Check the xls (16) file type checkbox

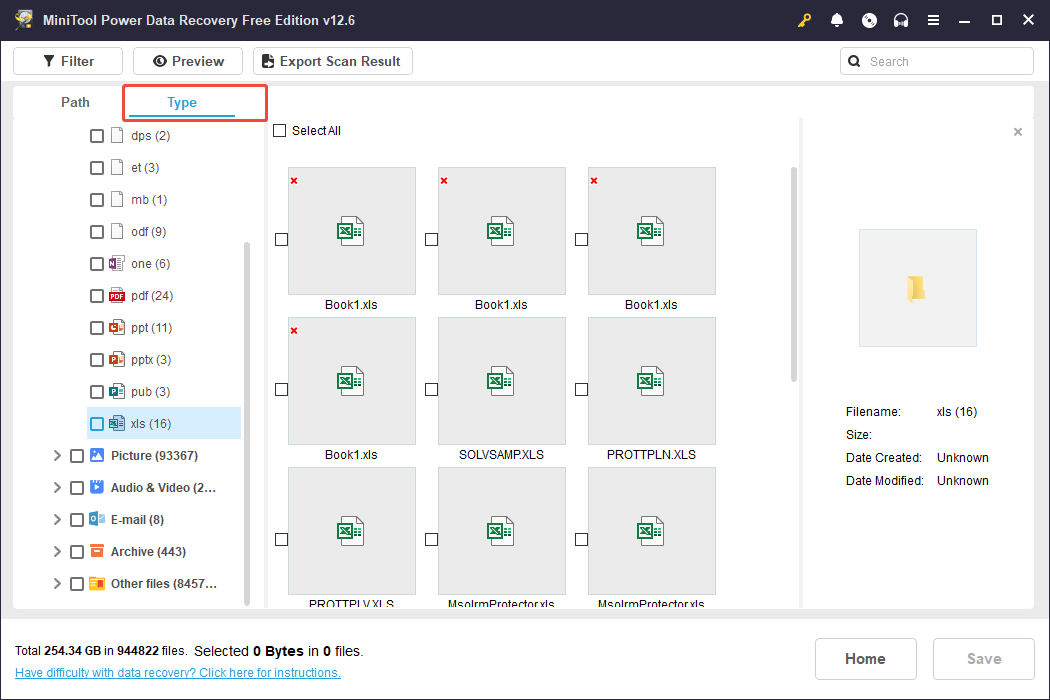click(x=97, y=423)
